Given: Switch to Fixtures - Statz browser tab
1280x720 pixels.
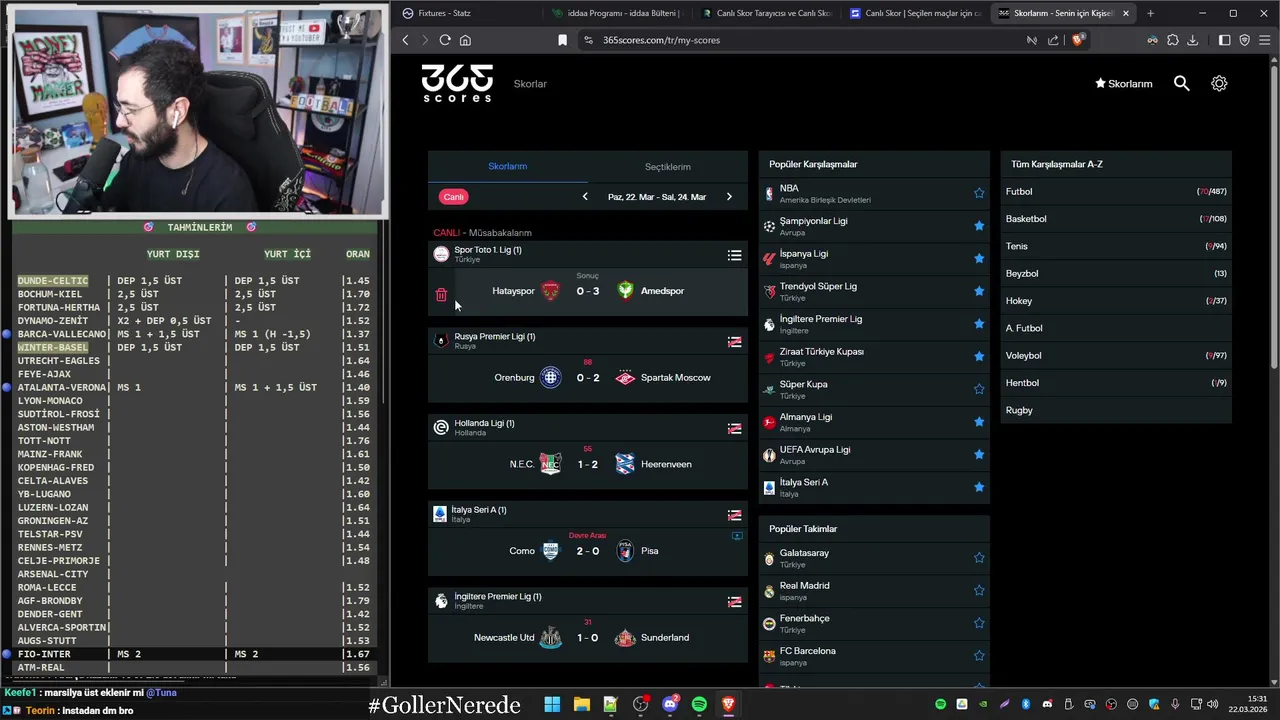Looking at the screenshot, I should 465,13.
